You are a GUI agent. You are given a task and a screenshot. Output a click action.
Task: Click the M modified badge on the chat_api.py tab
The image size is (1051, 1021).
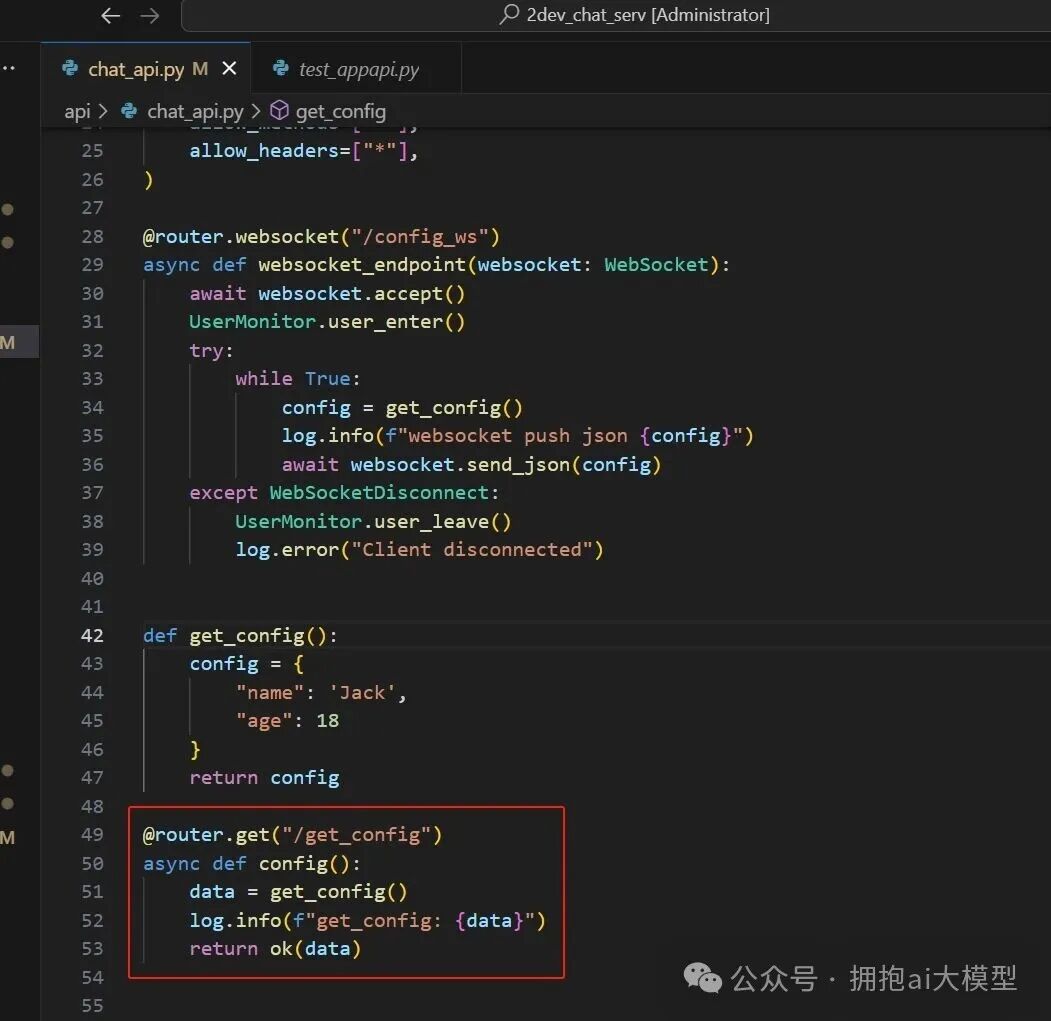(199, 68)
